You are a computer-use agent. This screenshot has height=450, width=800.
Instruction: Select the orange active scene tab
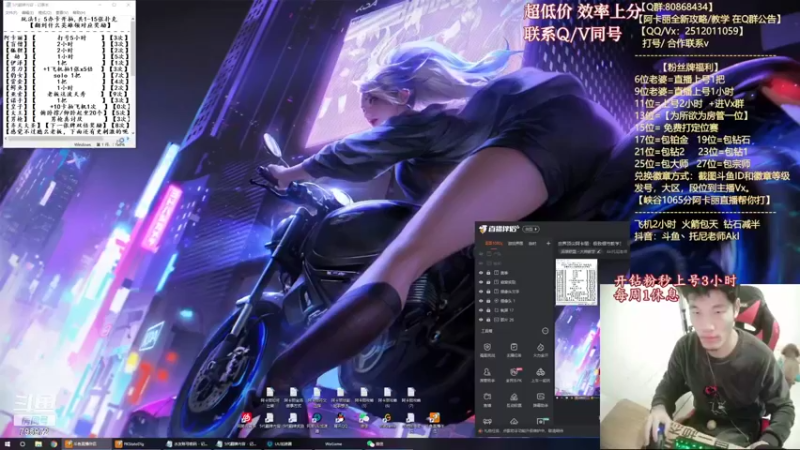point(494,243)
